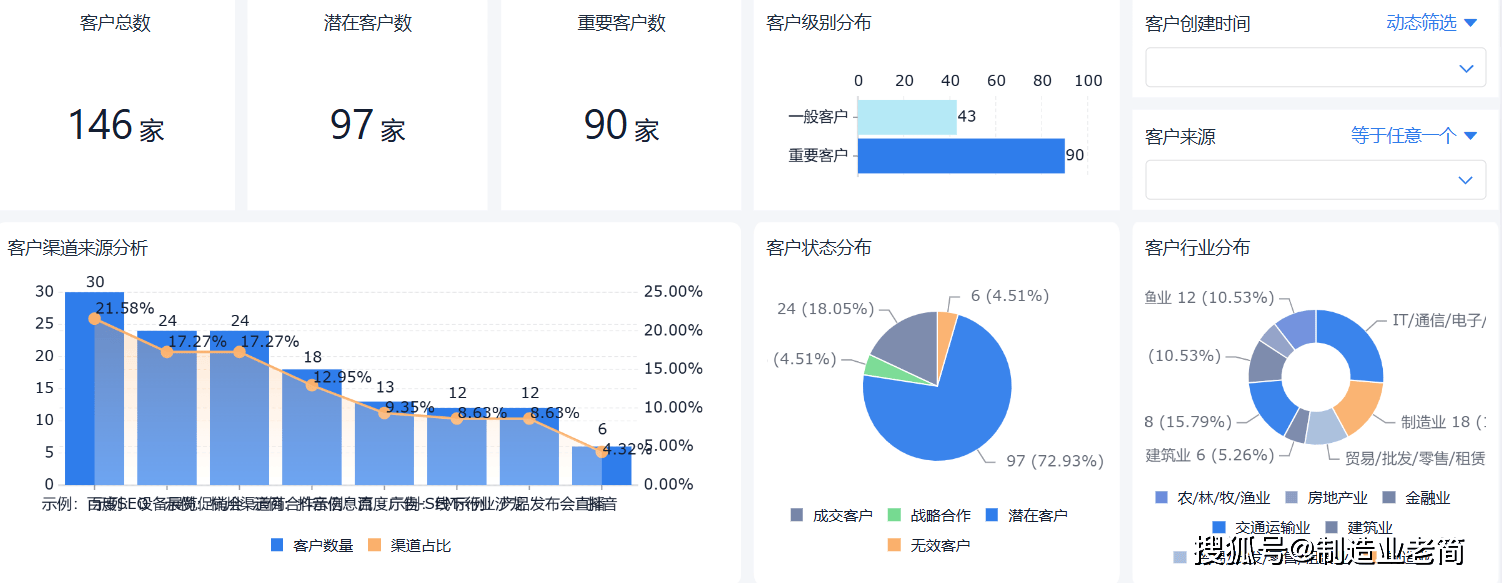Select the 一般客户 bar showing 43
Viewport: 1502px width, 583px height.
(907, 117)
